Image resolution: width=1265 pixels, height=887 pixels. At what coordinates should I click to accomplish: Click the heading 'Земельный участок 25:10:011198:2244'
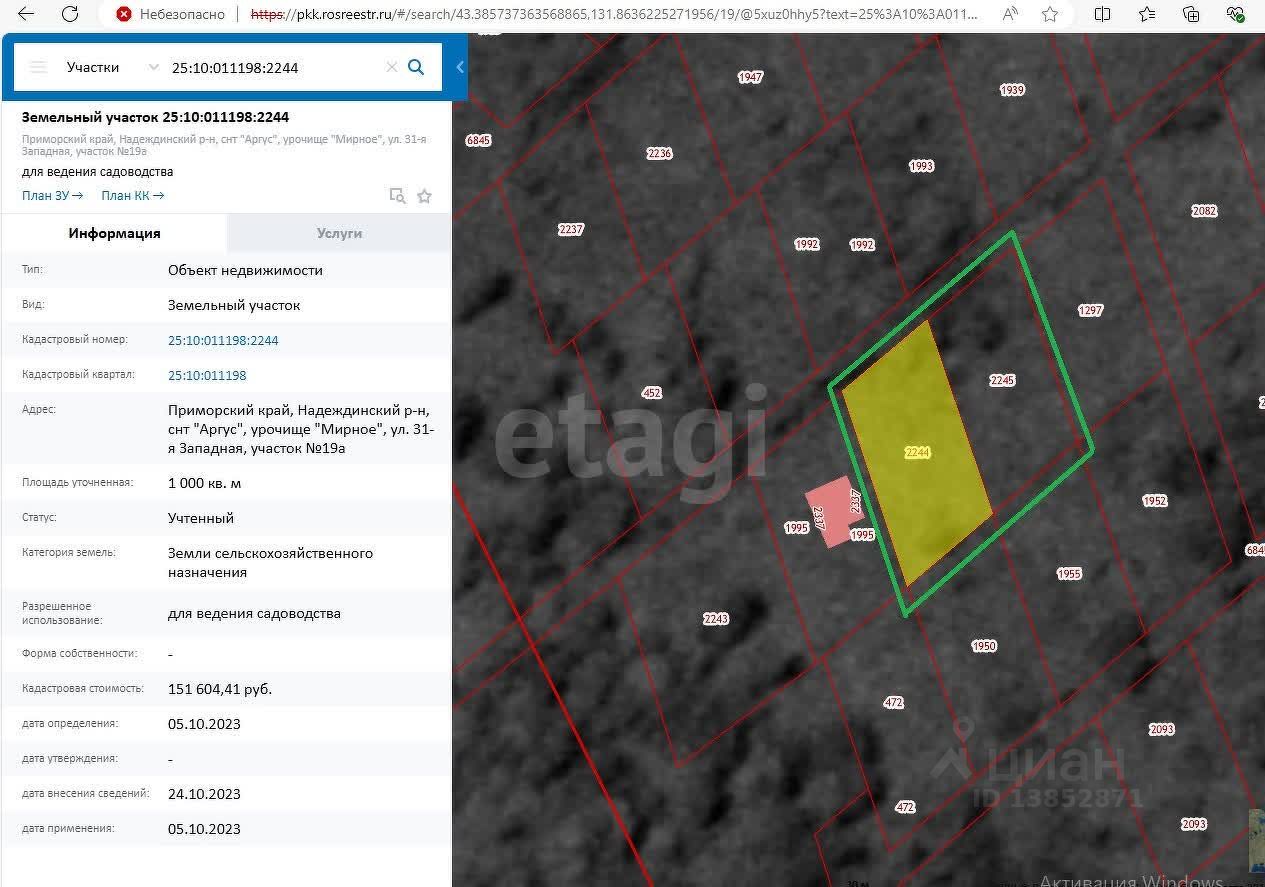155,117
